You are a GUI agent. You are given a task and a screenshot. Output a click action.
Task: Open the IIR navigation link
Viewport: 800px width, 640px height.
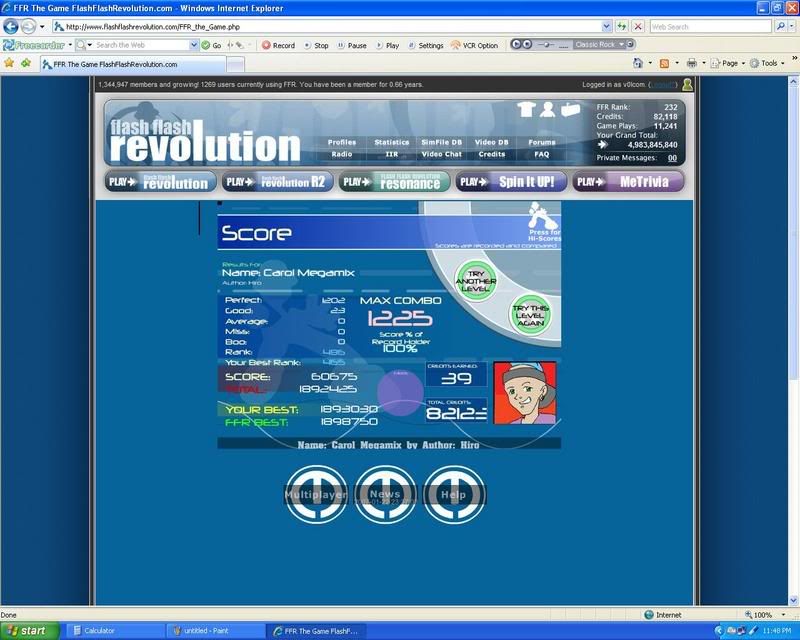point(391,154)
